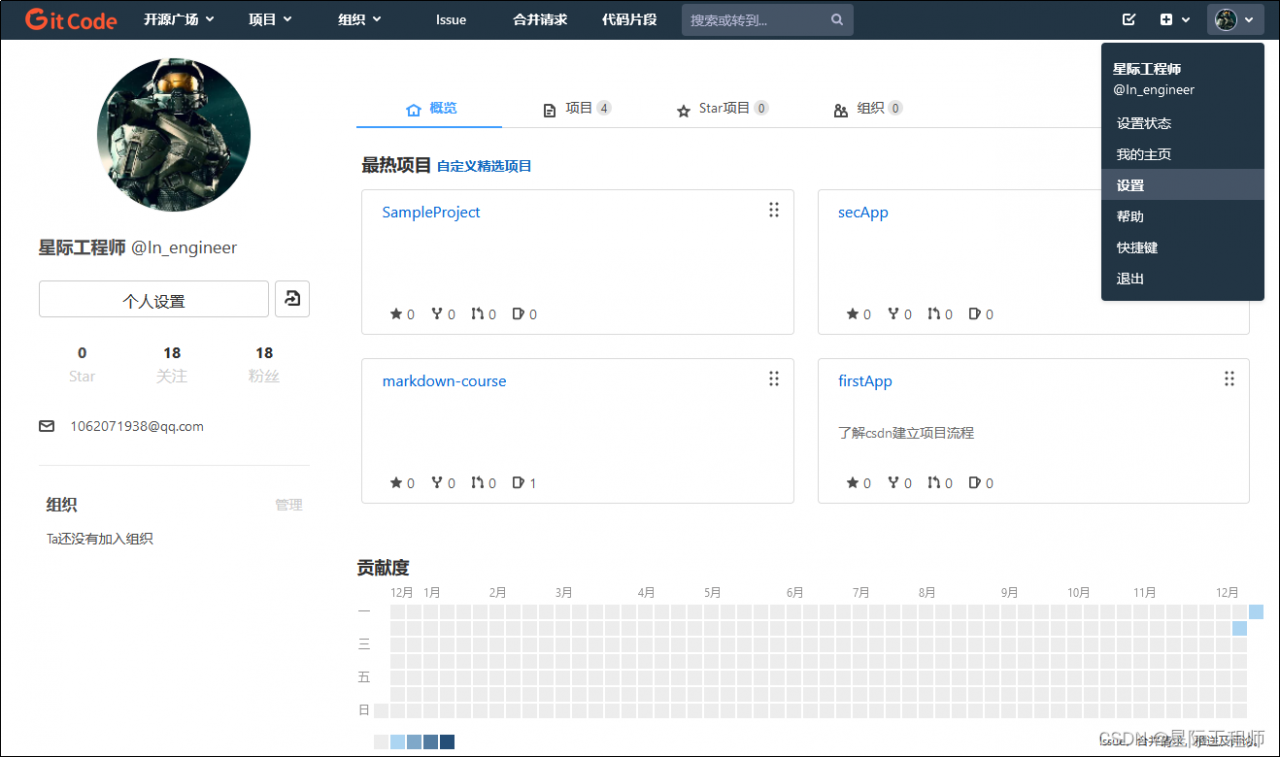The height and width of the screenshot is (757, 1280).
Task: Click the 搜索或转到 search field
Action: 767,20
